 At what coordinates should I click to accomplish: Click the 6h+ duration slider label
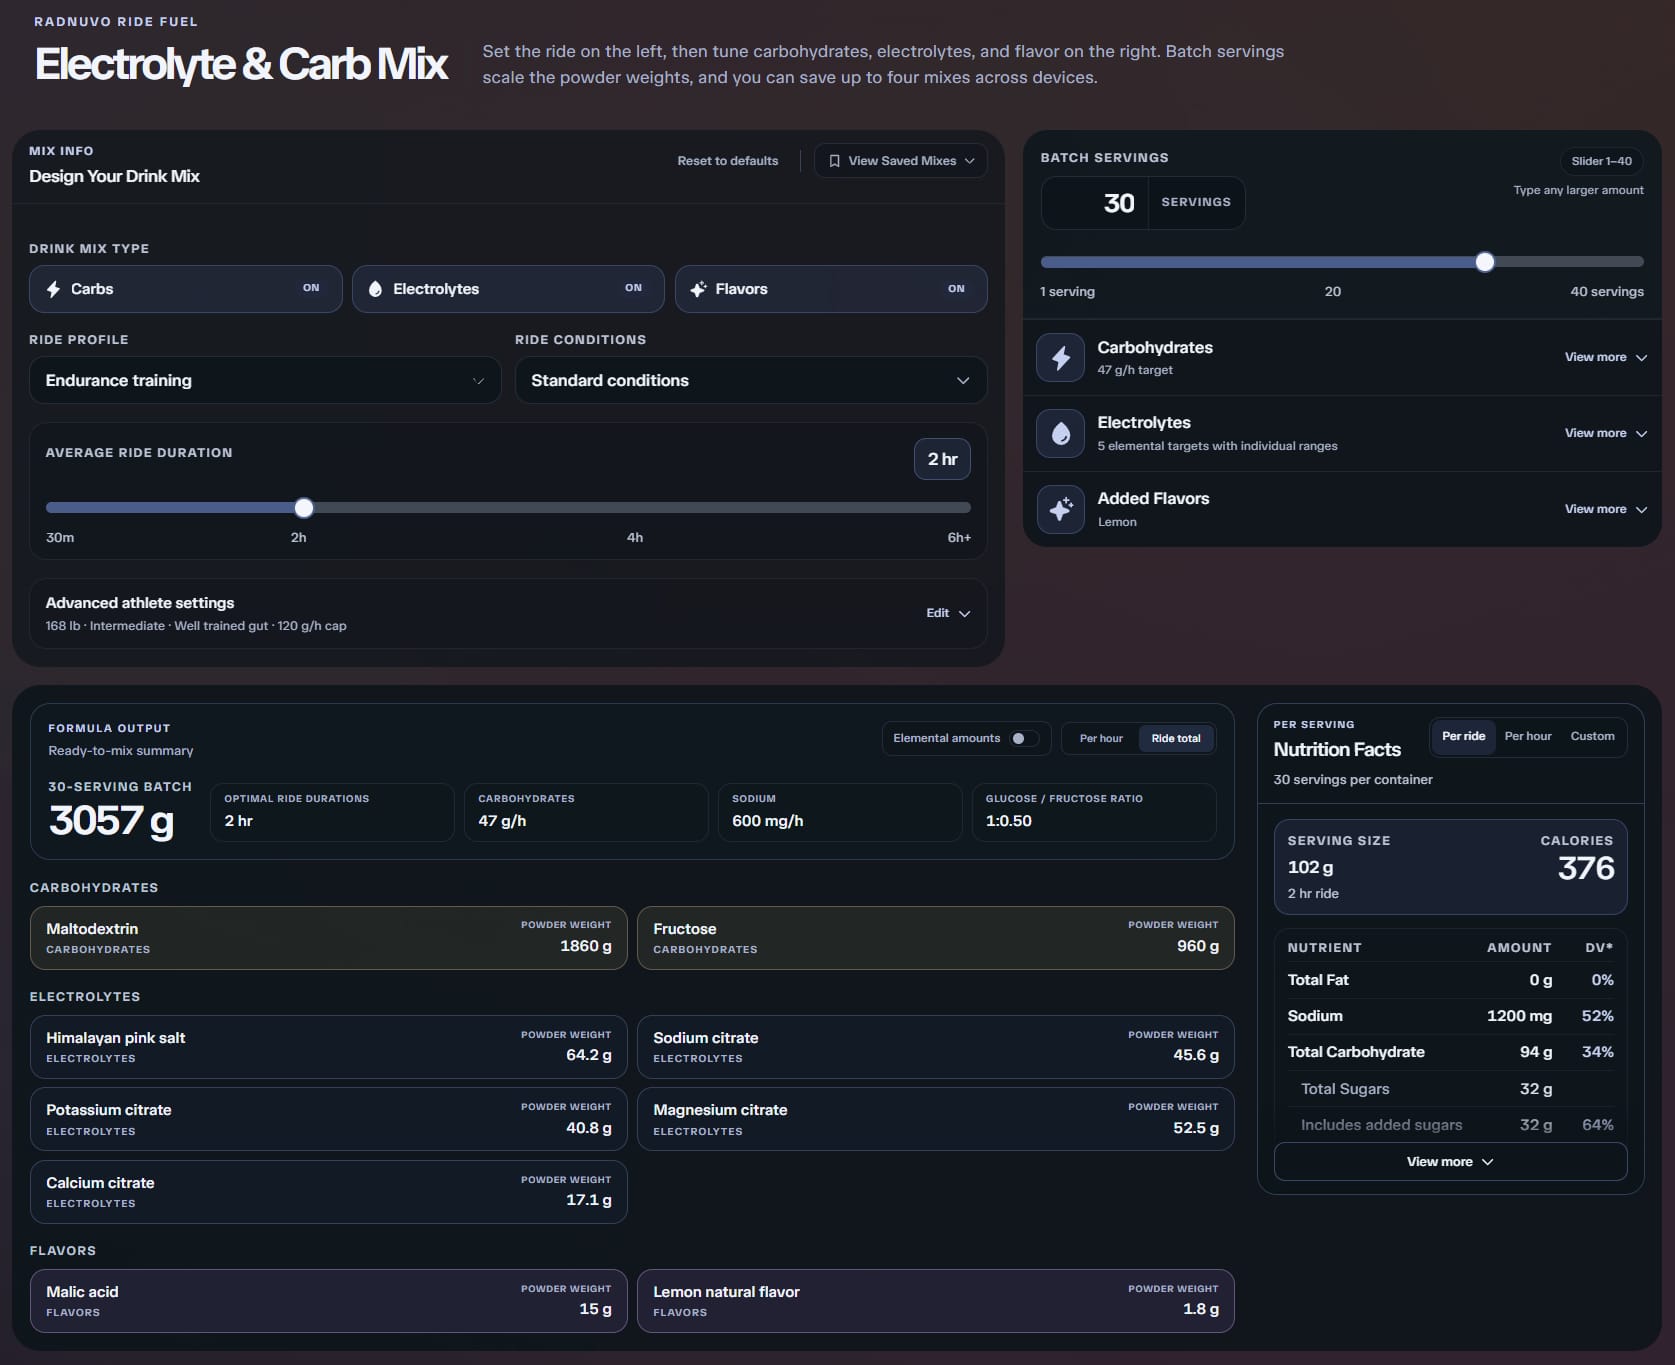click(x=959, y=538)
